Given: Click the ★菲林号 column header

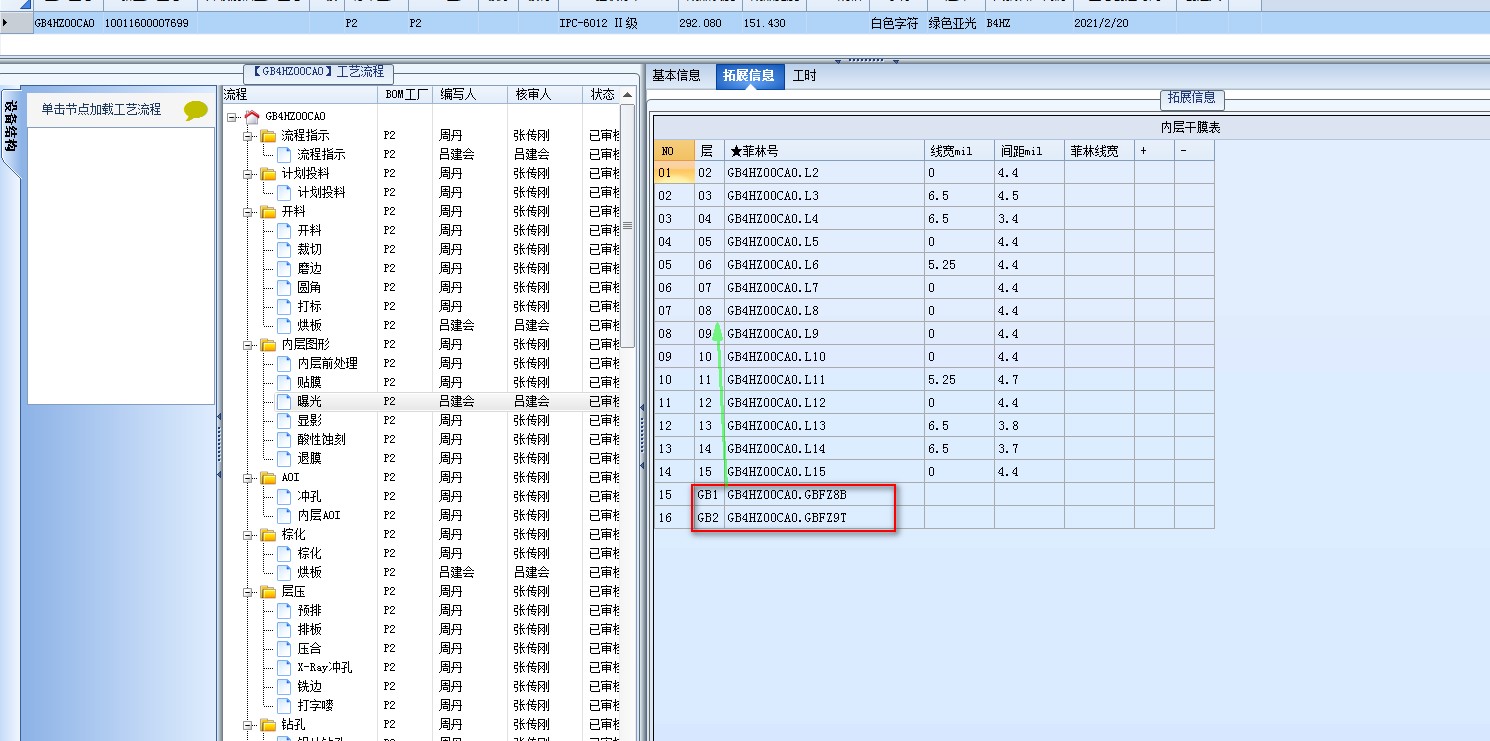Looking at the screenshot, I should (x=824, y=151).
